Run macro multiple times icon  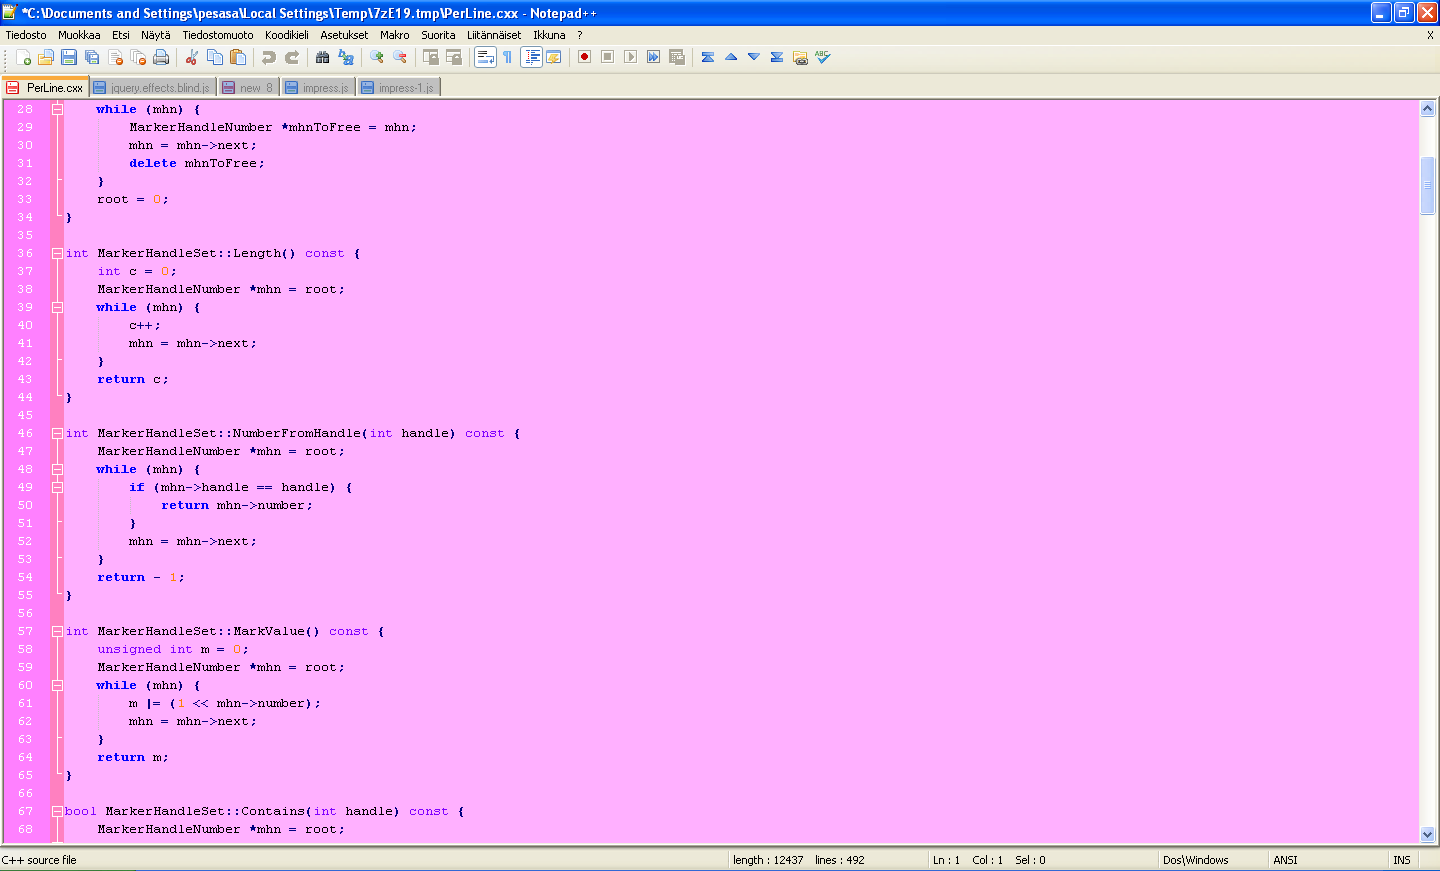coord(653,57)
